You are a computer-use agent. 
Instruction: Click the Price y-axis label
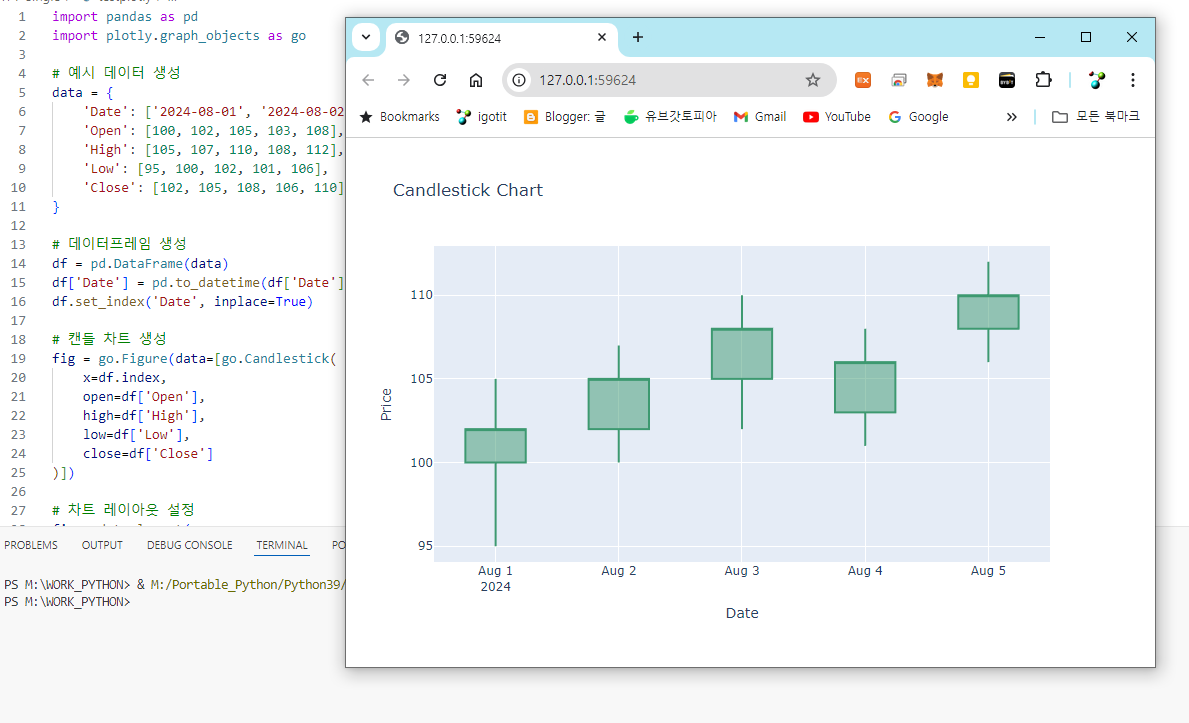click(x=386, y=404)
